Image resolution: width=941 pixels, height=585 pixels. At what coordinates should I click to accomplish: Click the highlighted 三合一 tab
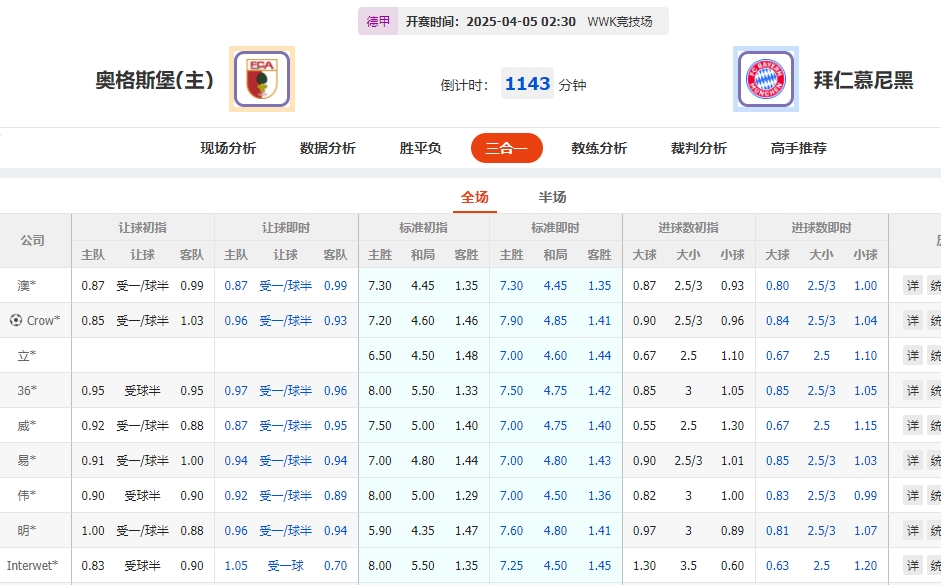point(506,147)
